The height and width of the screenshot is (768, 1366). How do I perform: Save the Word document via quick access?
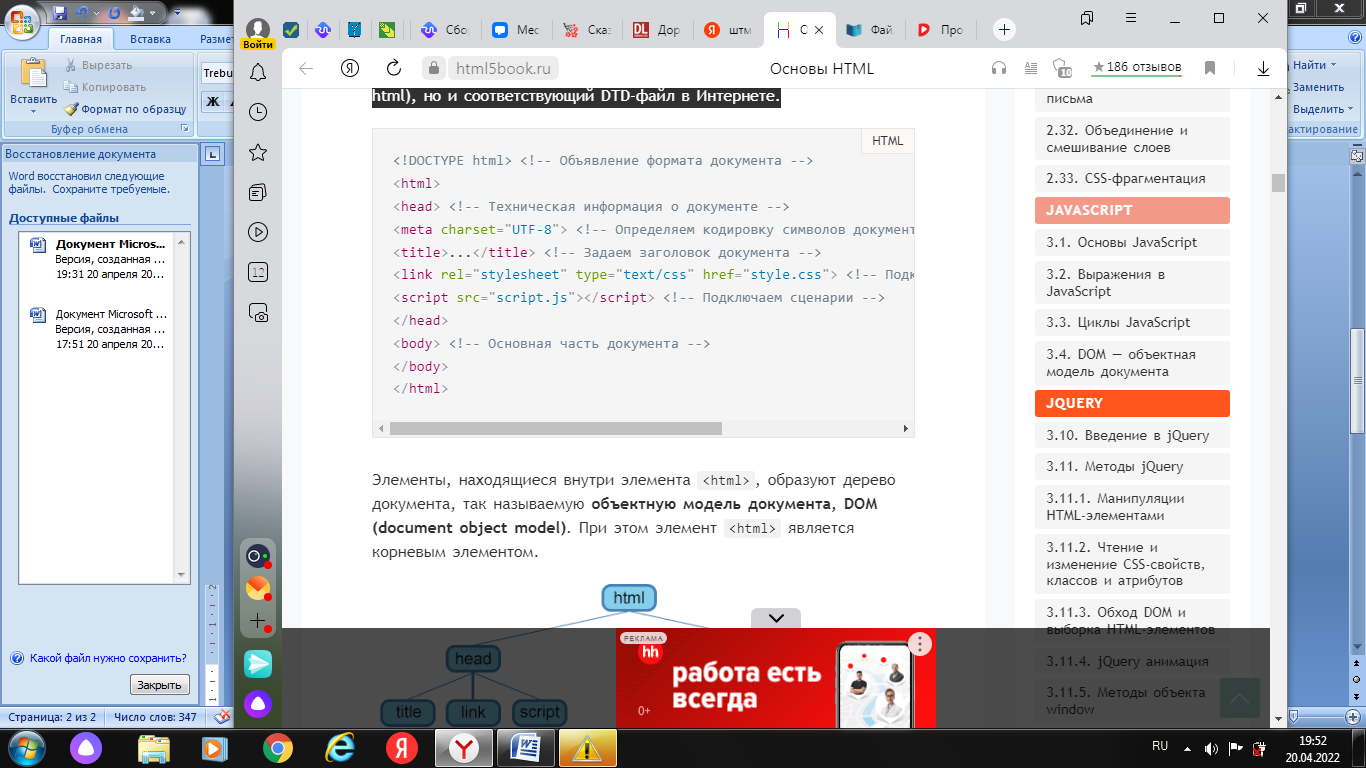tap(61, 13)
